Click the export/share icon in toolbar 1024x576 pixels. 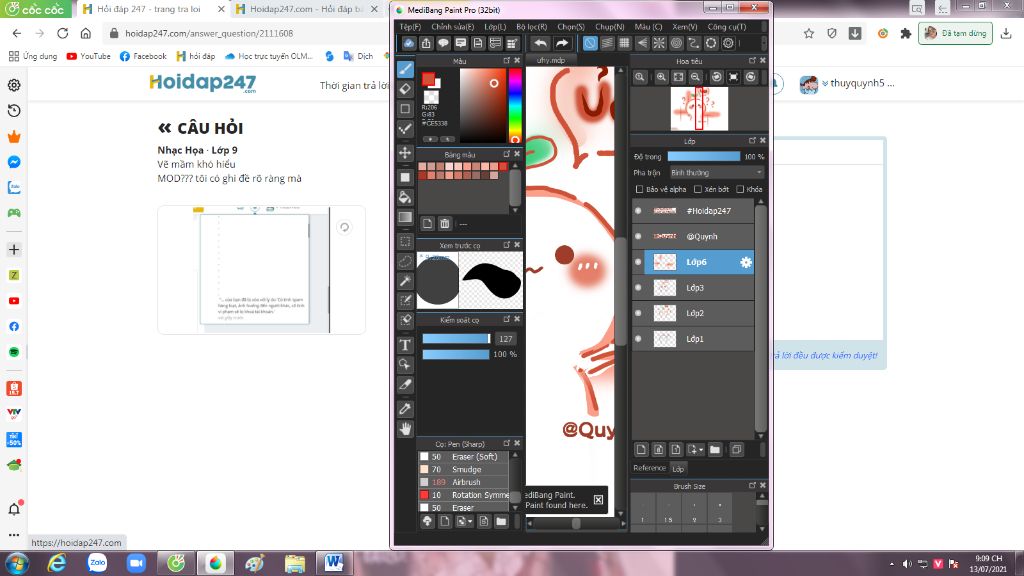click(426, 43)
